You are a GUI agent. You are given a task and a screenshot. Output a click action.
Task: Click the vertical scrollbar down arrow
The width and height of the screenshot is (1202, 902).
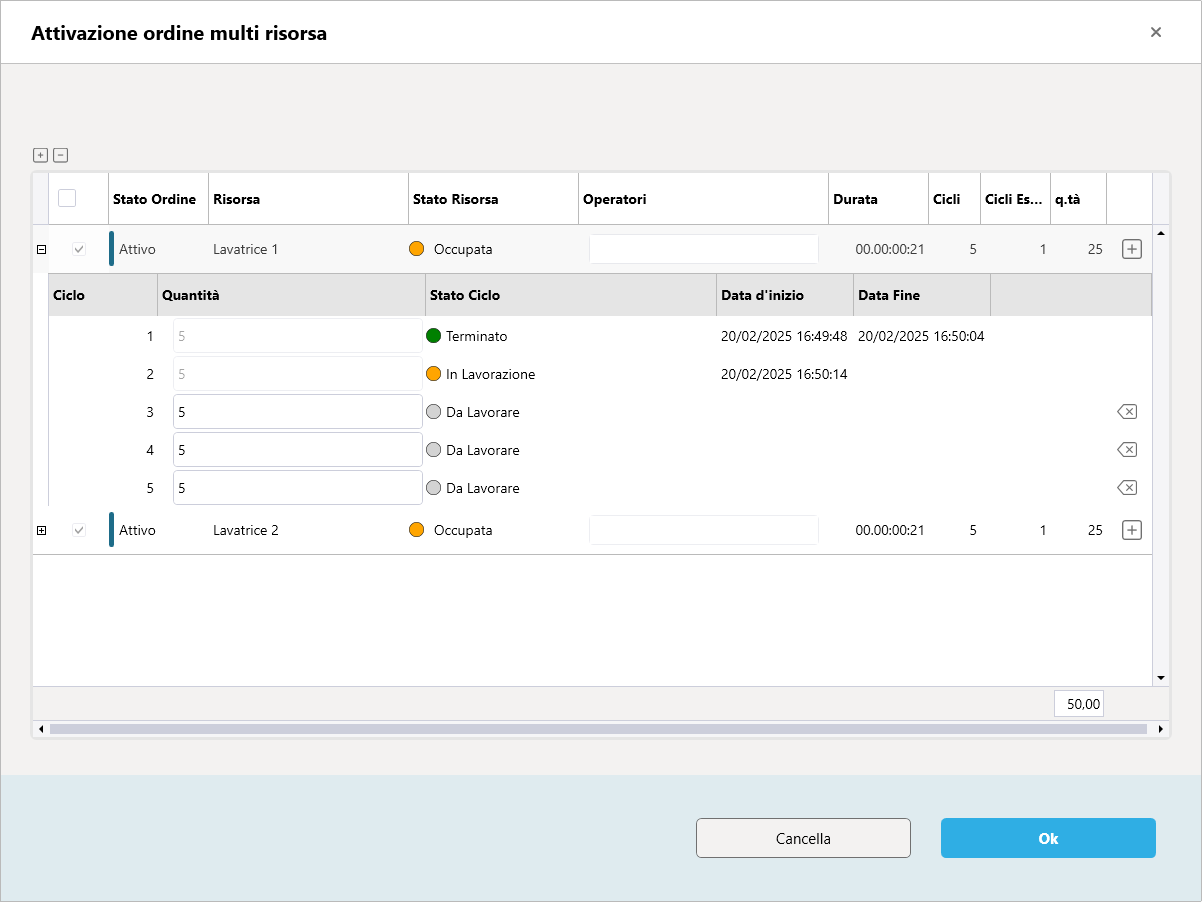pos(1161,678)
